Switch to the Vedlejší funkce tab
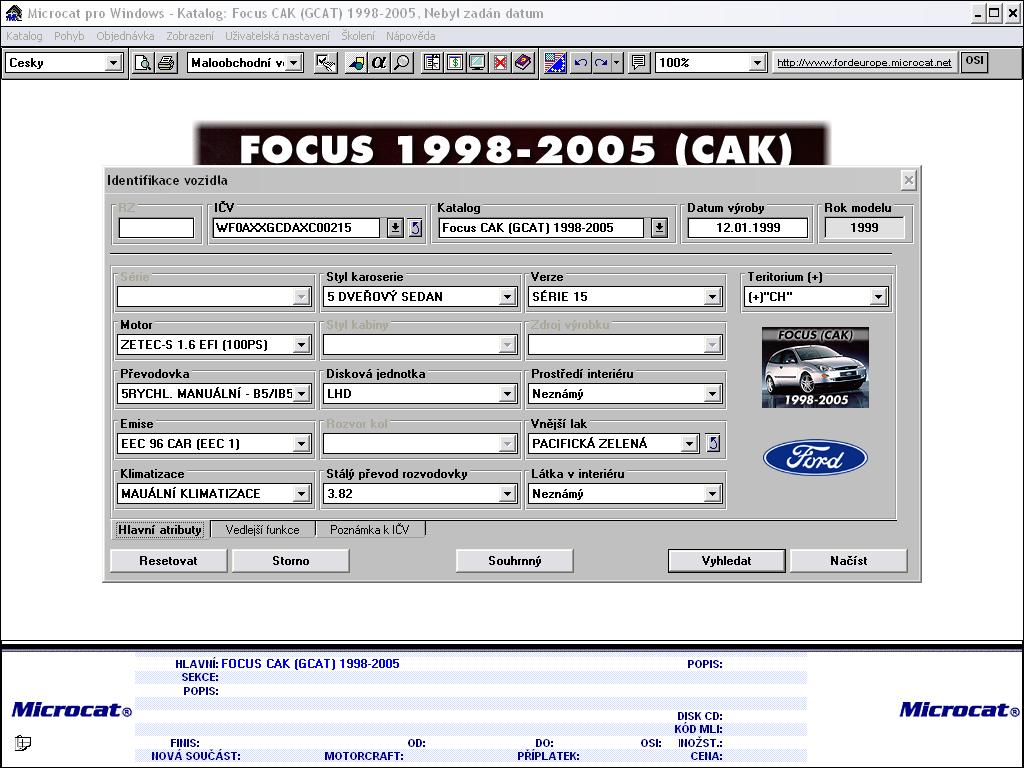The image size is (1024, 768). (262, 530)
